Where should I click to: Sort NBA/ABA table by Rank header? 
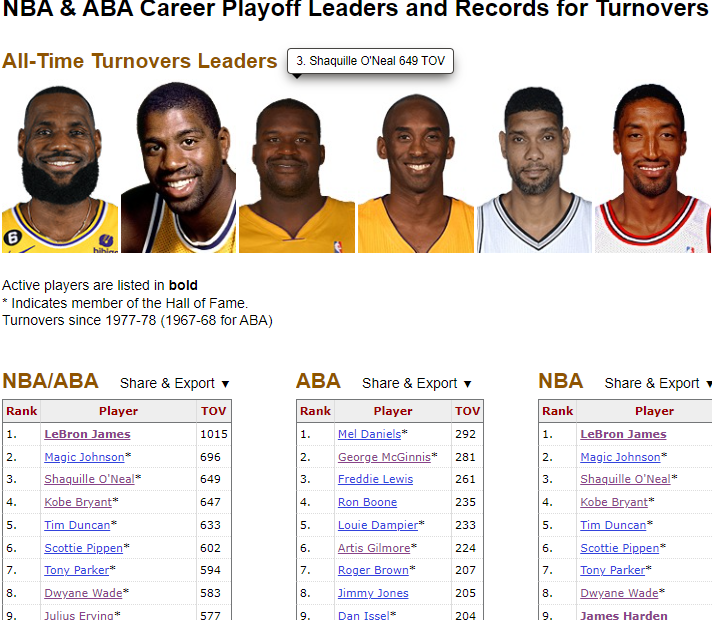pos(21,411)
